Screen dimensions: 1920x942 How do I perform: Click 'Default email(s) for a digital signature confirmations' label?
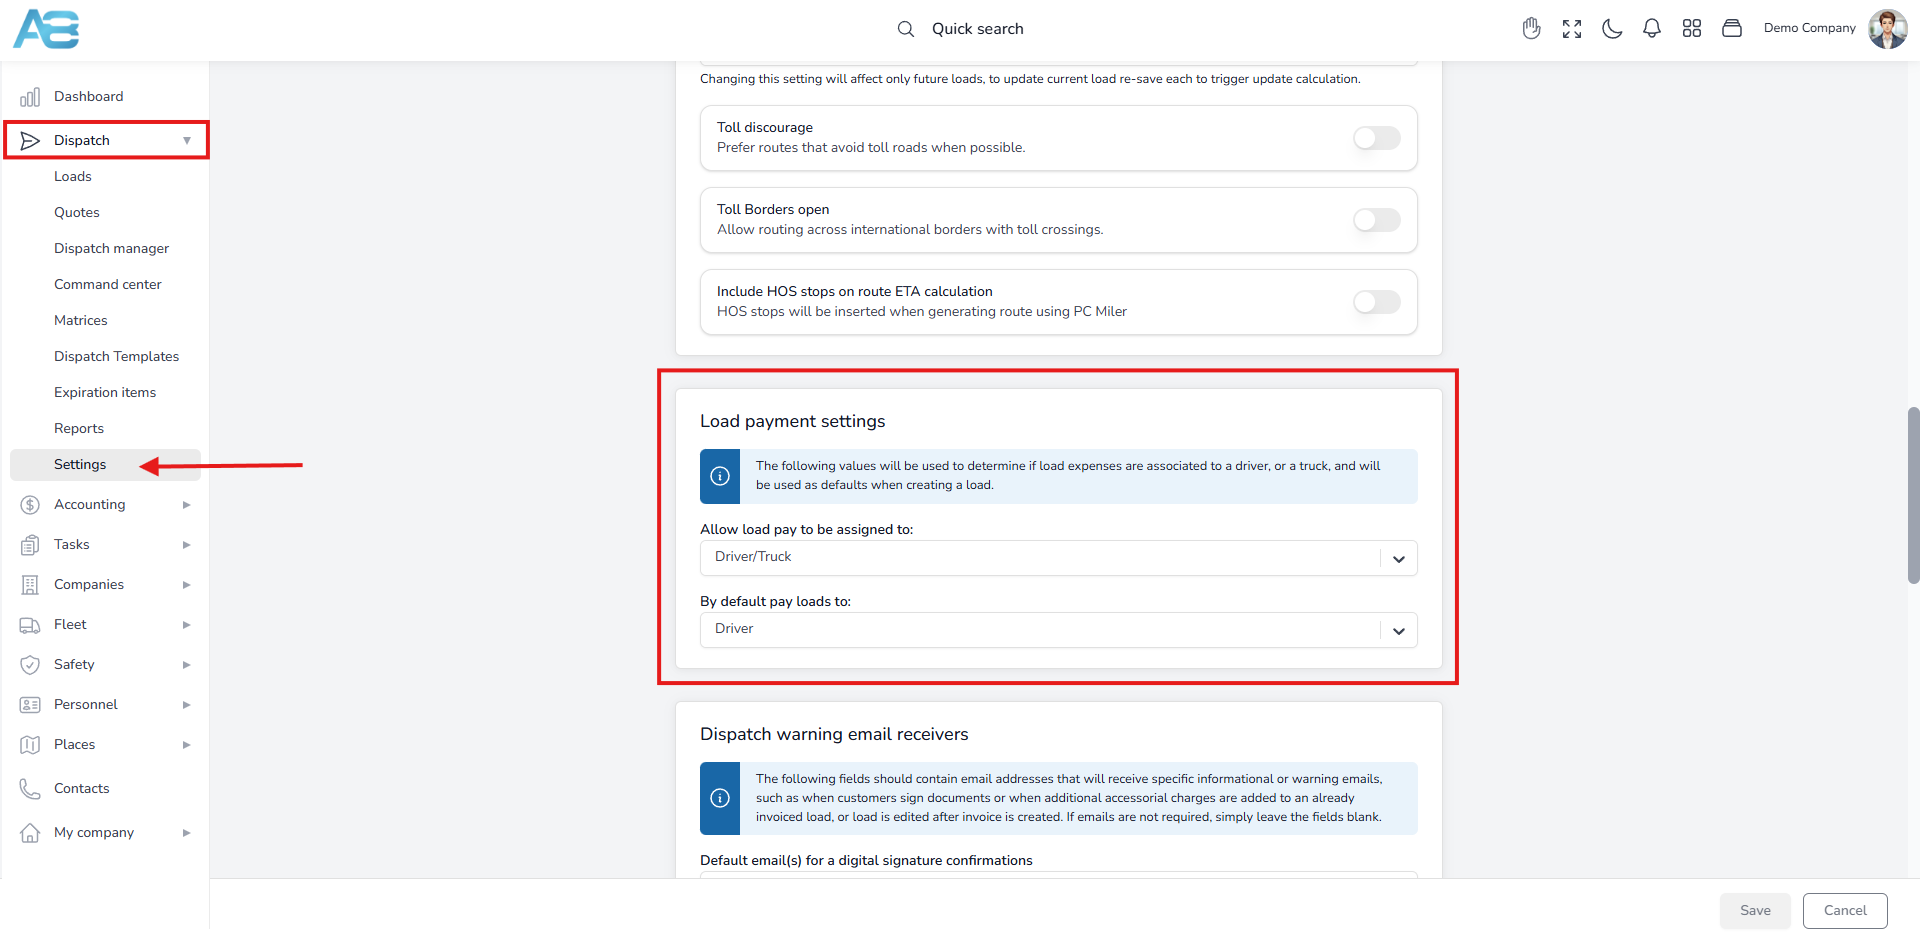pyautogui.click(x=866, y=860)
